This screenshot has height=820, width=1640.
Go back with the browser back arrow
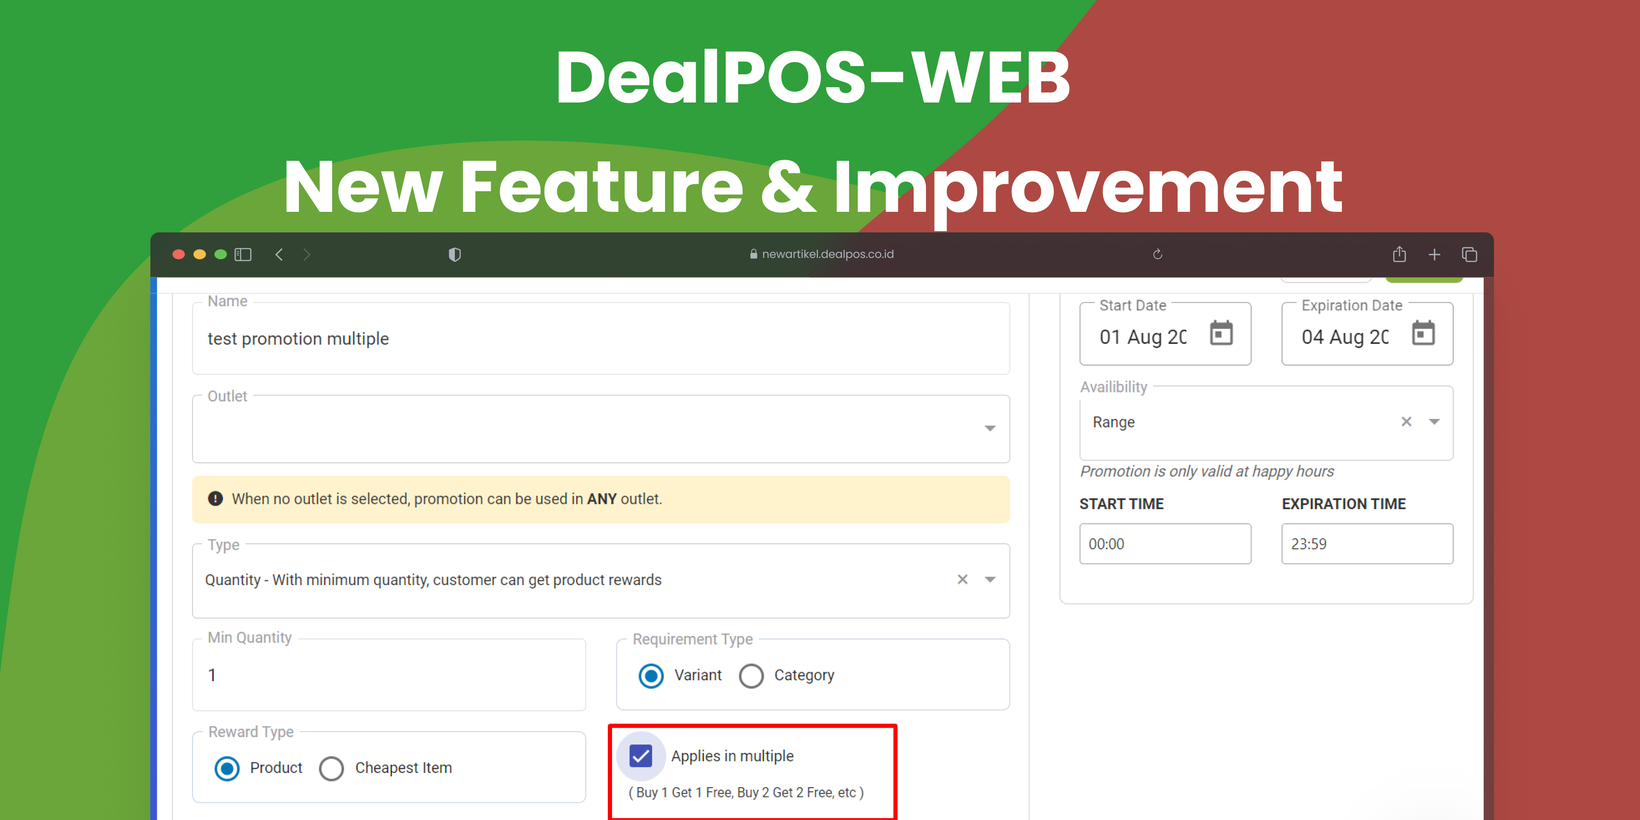(279, 255)
